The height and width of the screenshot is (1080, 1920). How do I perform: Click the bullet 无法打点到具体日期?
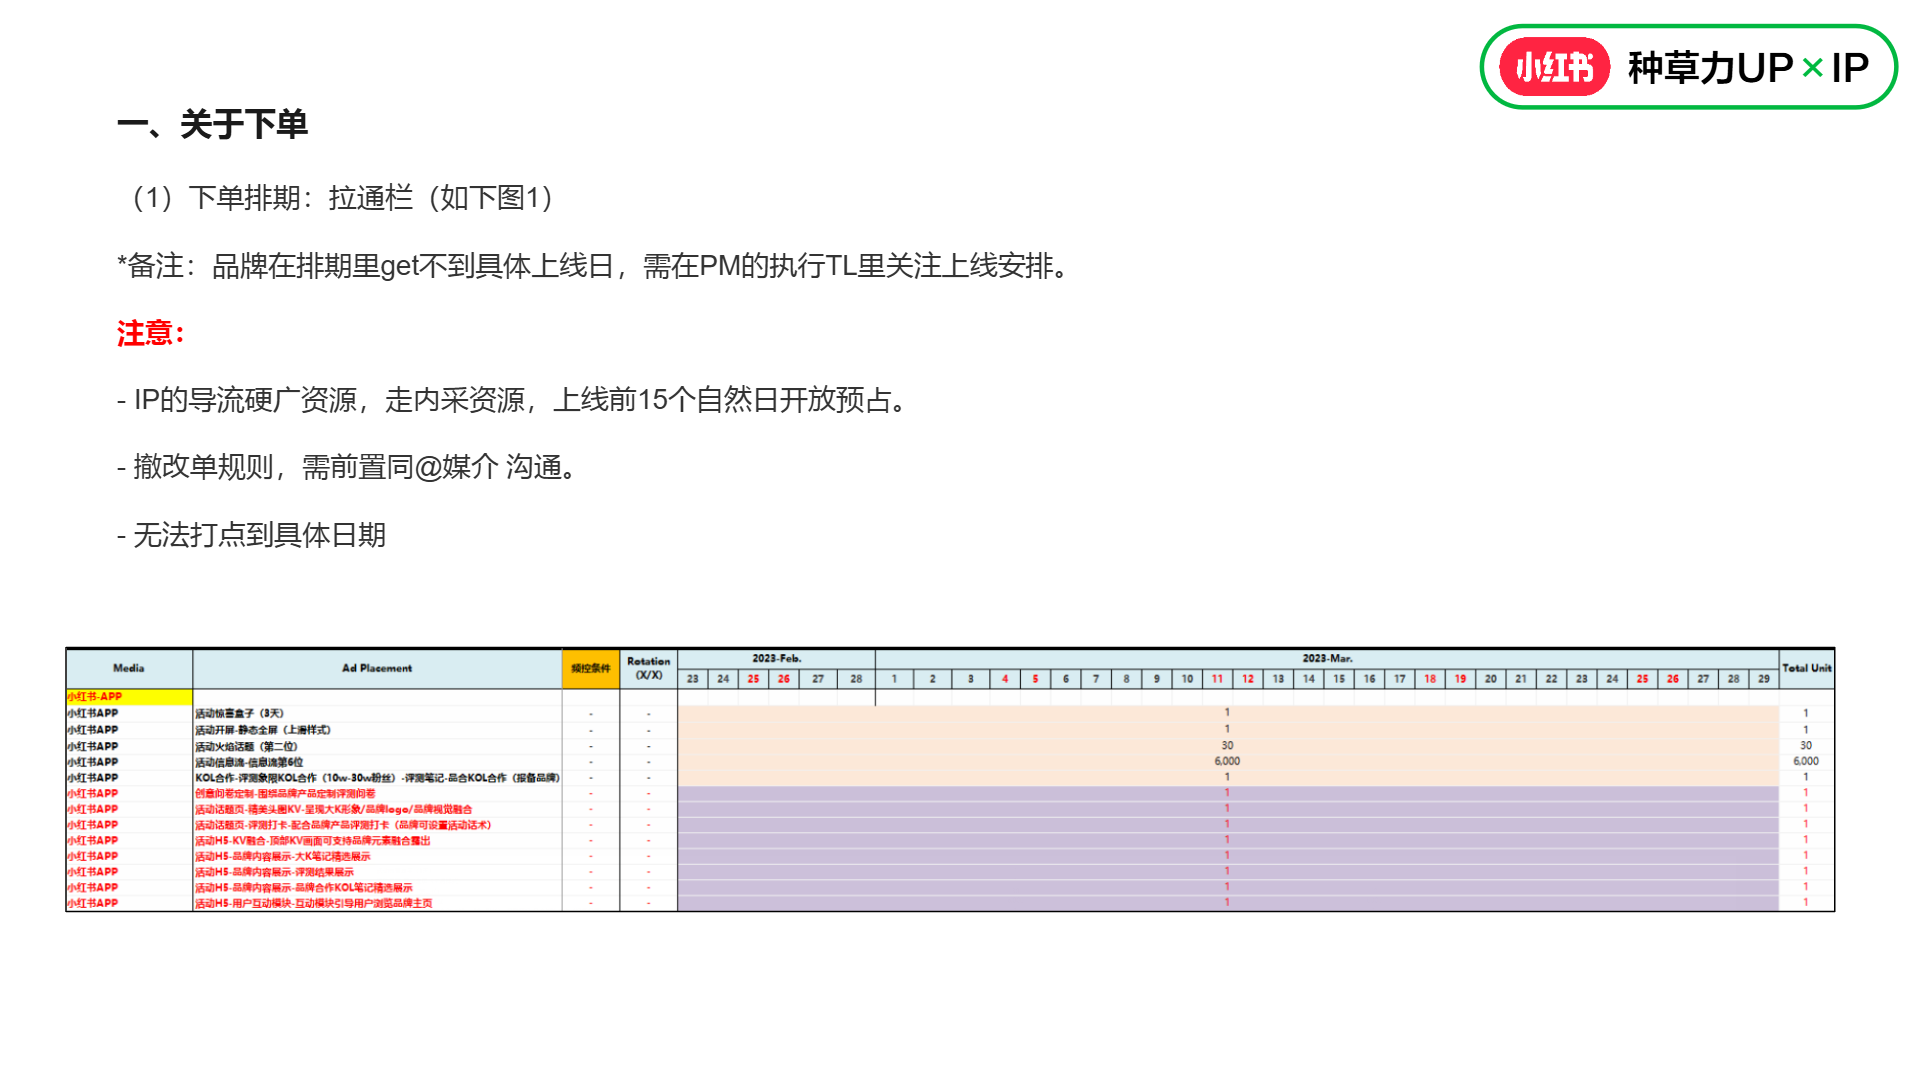click(251, 535)
